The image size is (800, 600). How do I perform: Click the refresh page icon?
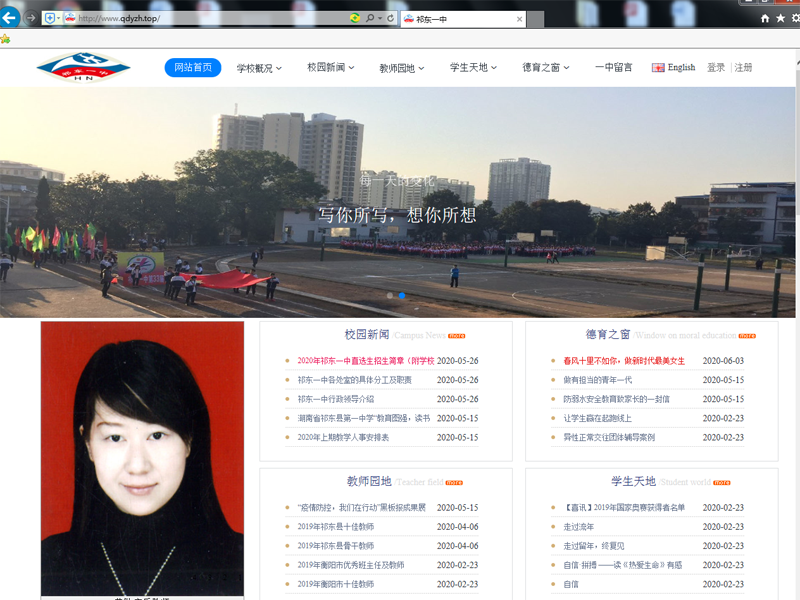pyautogui.click(x=391, y=18)
